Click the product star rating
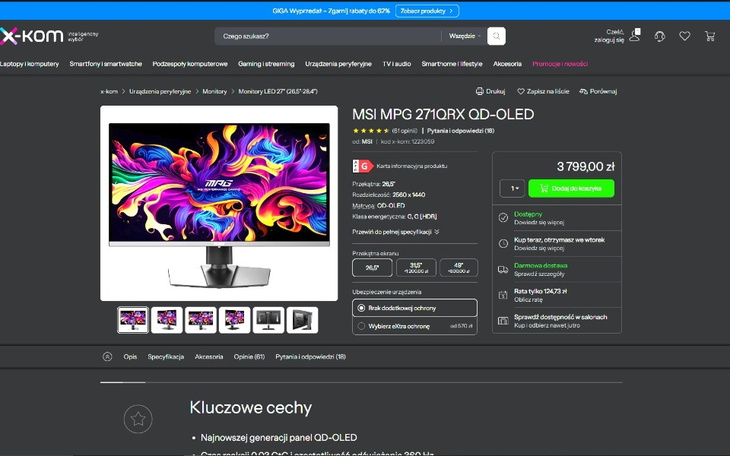The width and height of the screenshot is (730, 456). pyautogui.click(x=371, y=131)
